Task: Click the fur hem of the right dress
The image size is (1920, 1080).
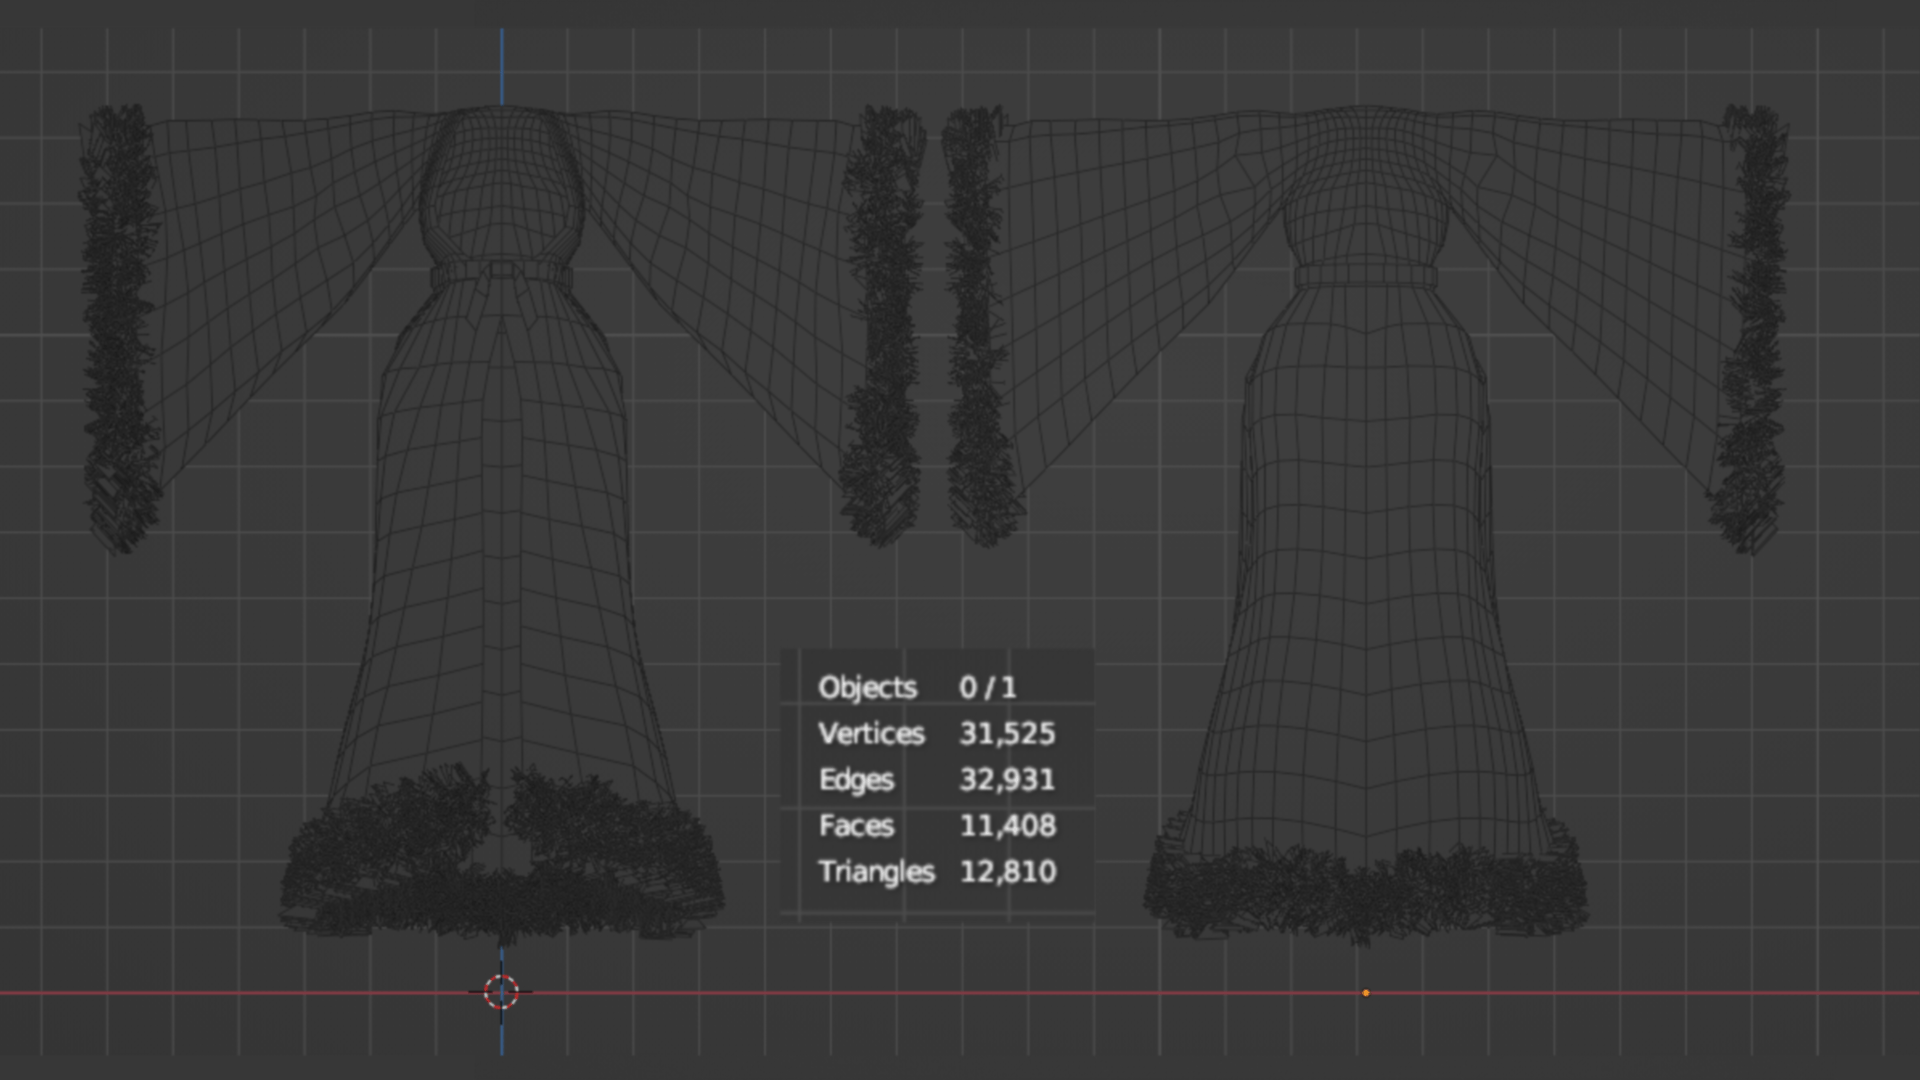Action: [1366, 885]
